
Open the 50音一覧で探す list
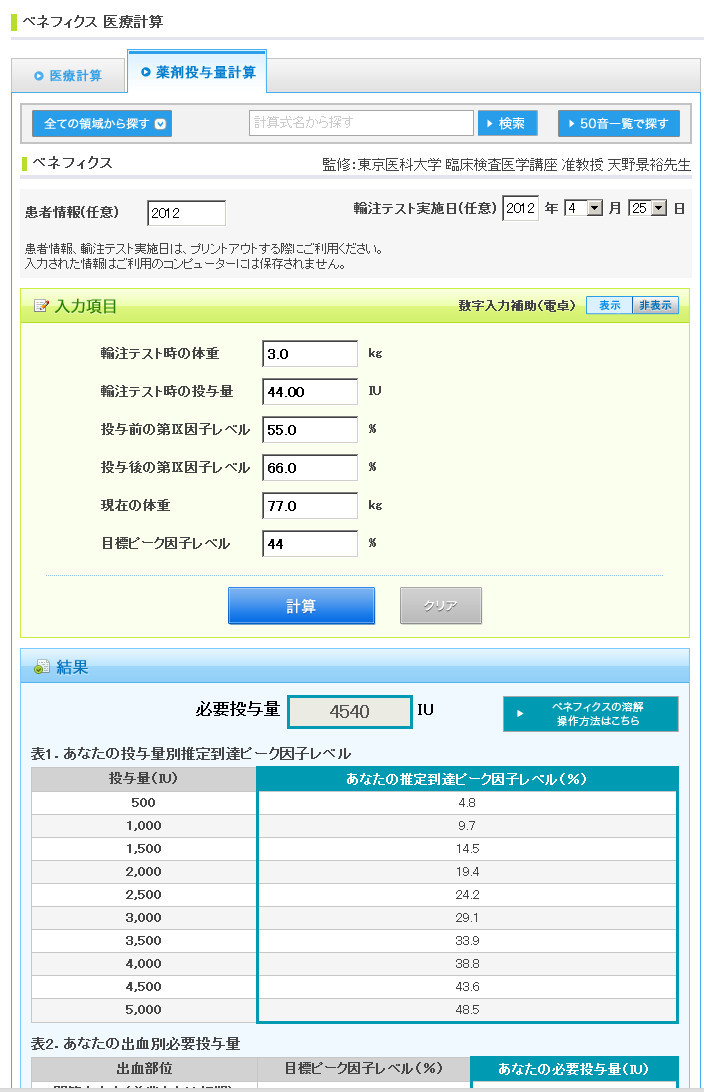click(x=619, y=123)
